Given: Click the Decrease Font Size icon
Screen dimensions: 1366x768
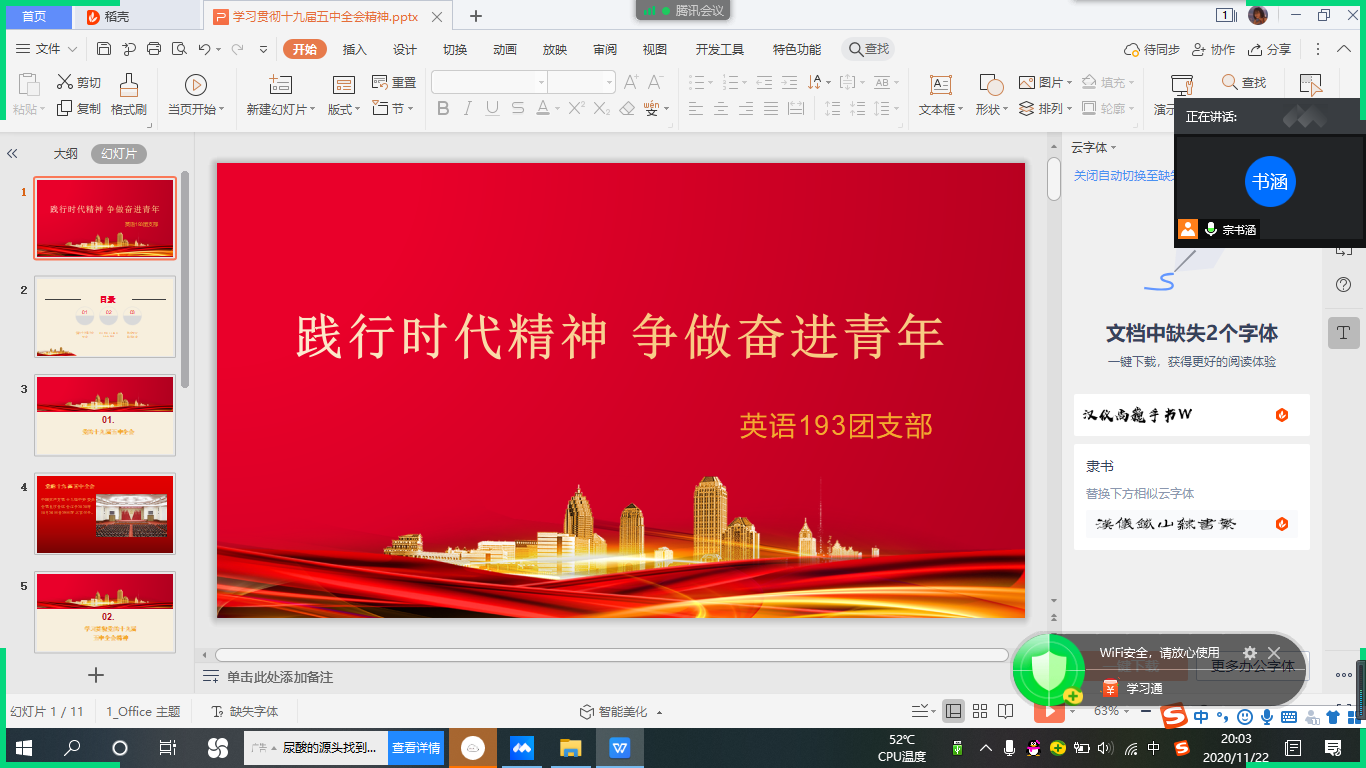Looking at the screenshot, I should 656,82.
